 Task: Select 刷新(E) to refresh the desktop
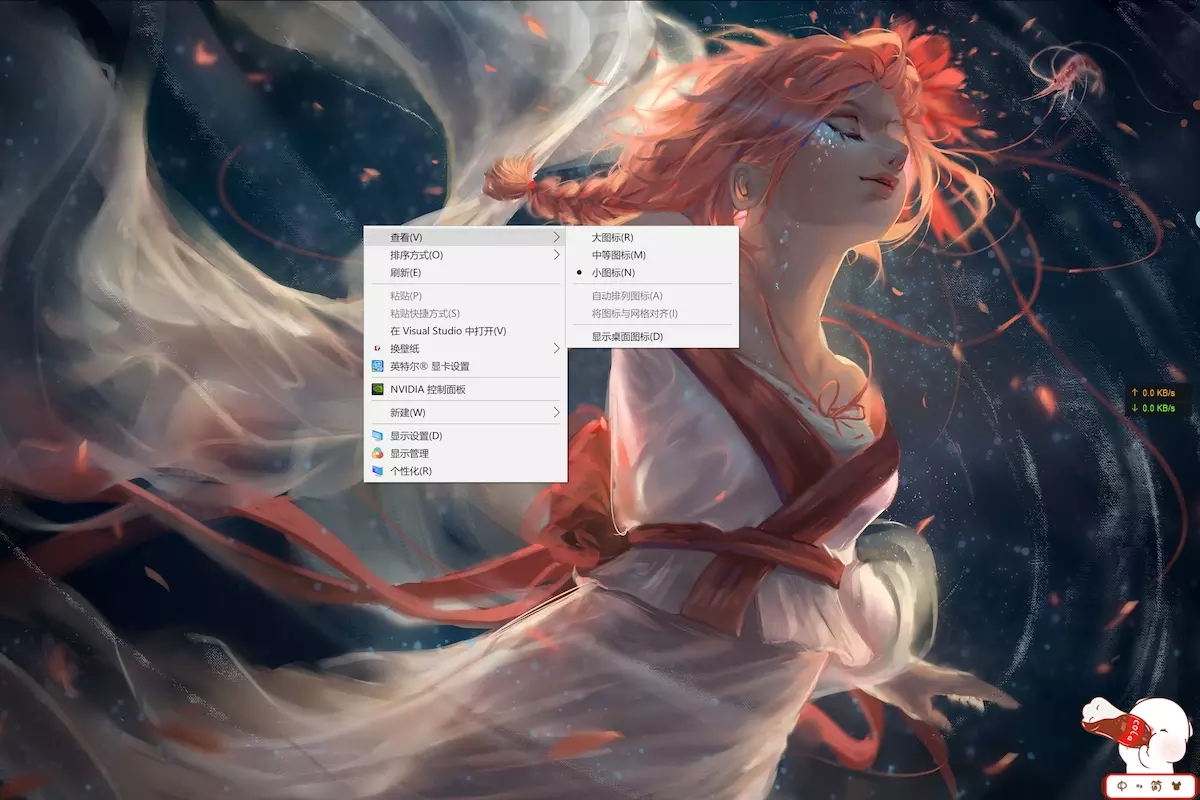465,272
